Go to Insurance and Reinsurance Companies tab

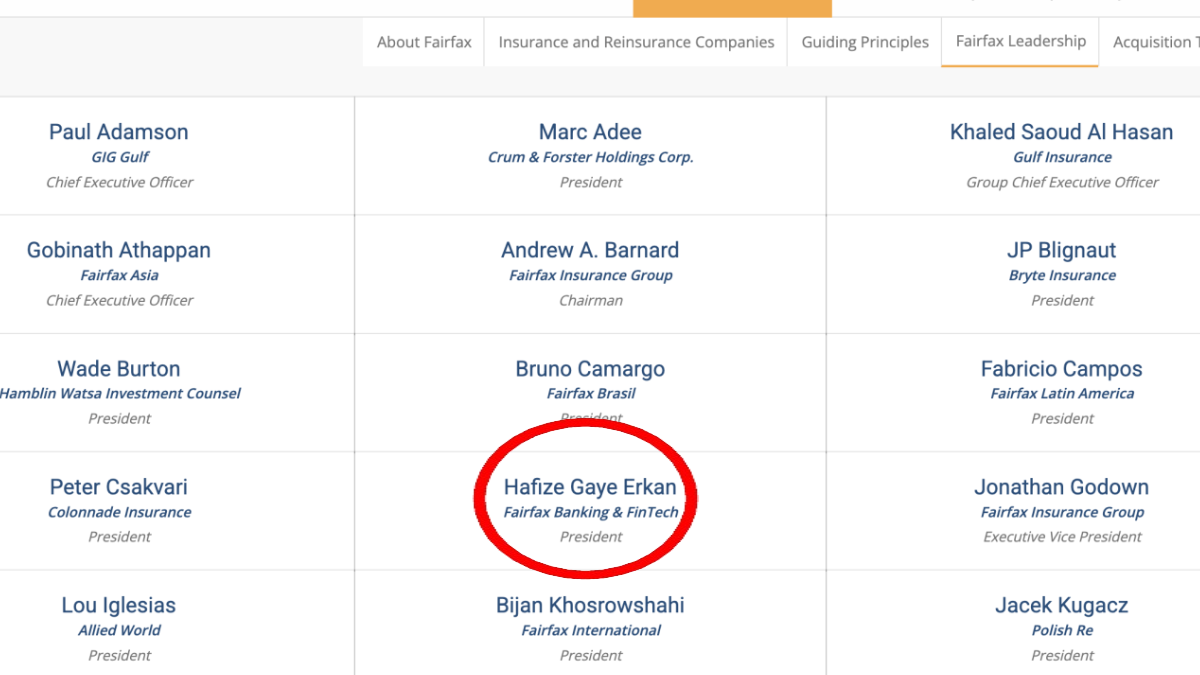point(636,42)
